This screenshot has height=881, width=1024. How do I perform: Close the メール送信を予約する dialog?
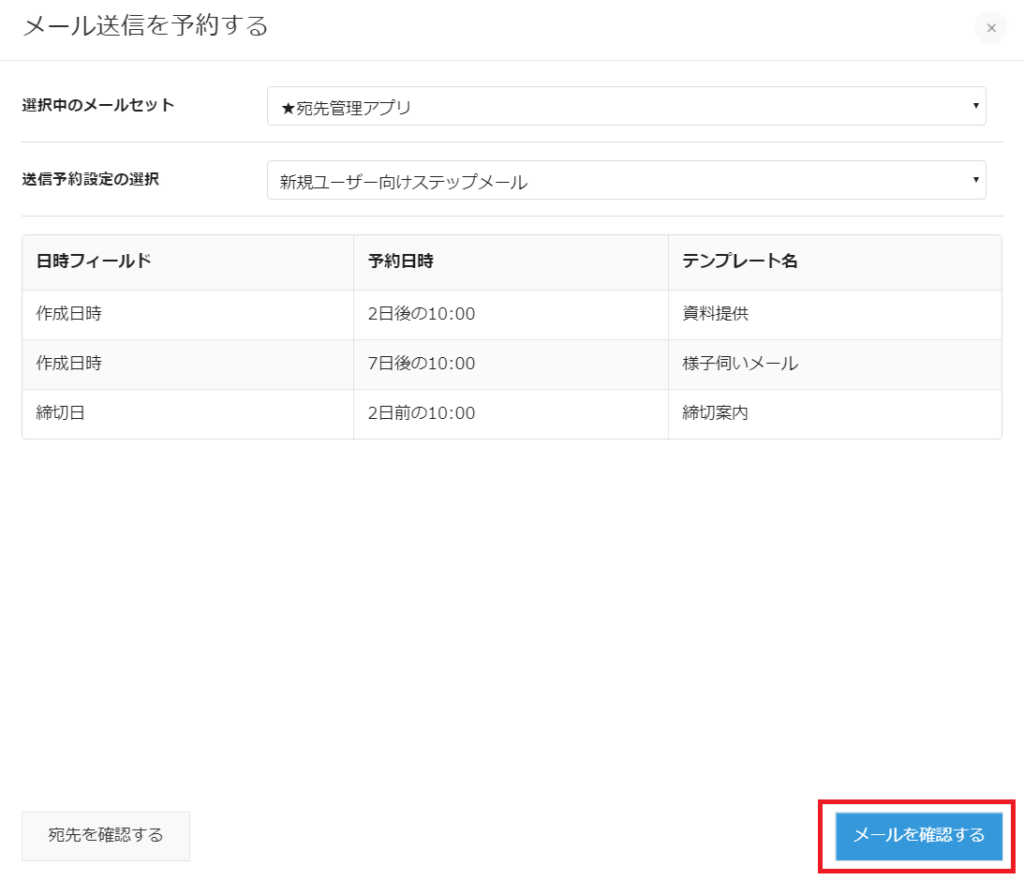990,28
